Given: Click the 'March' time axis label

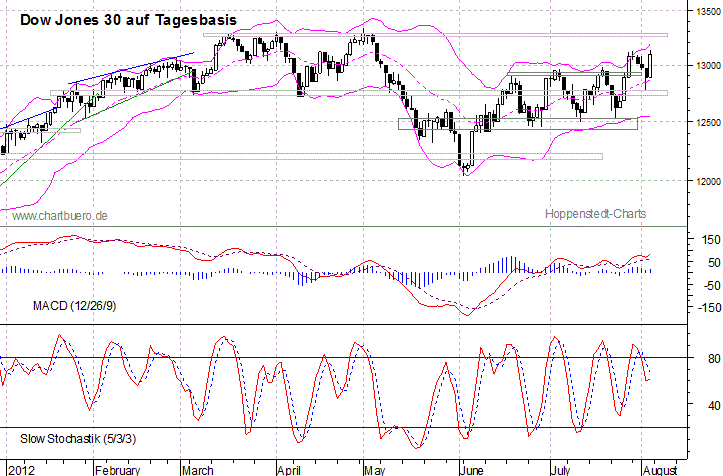Looking at the screenshot, I should (x=198, y=470).
